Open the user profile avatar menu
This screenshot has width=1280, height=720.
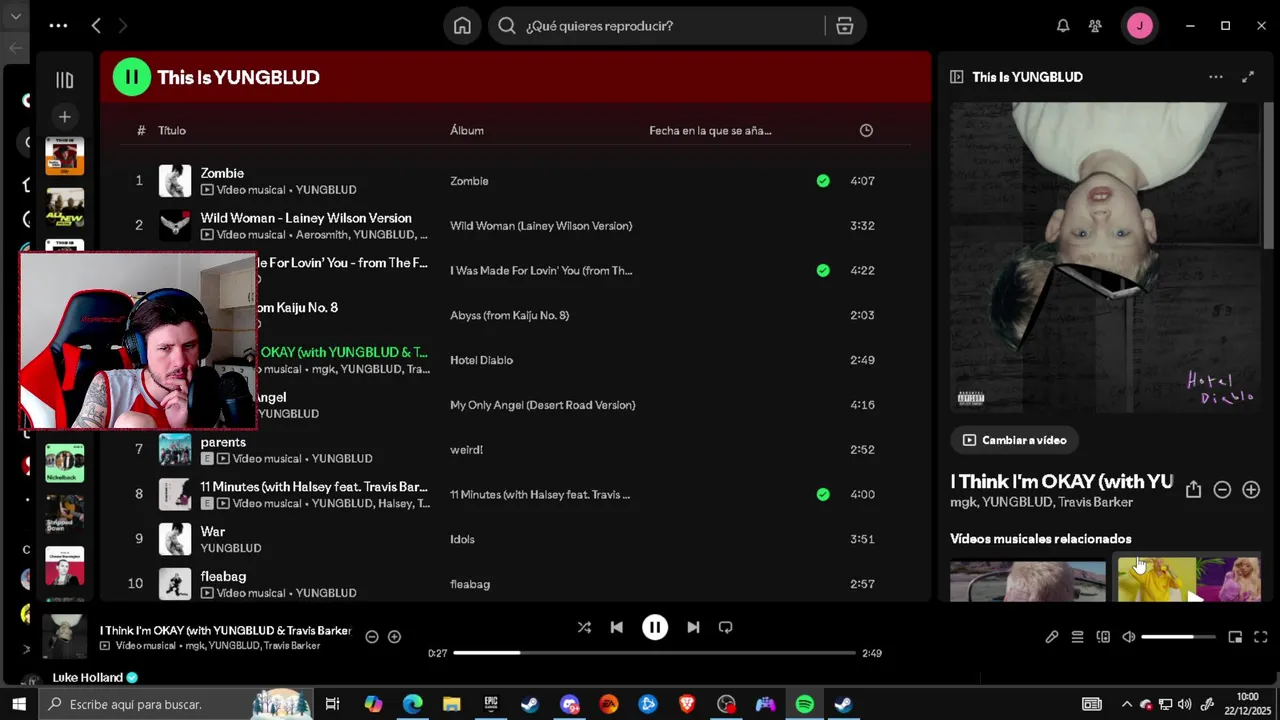1140,26
